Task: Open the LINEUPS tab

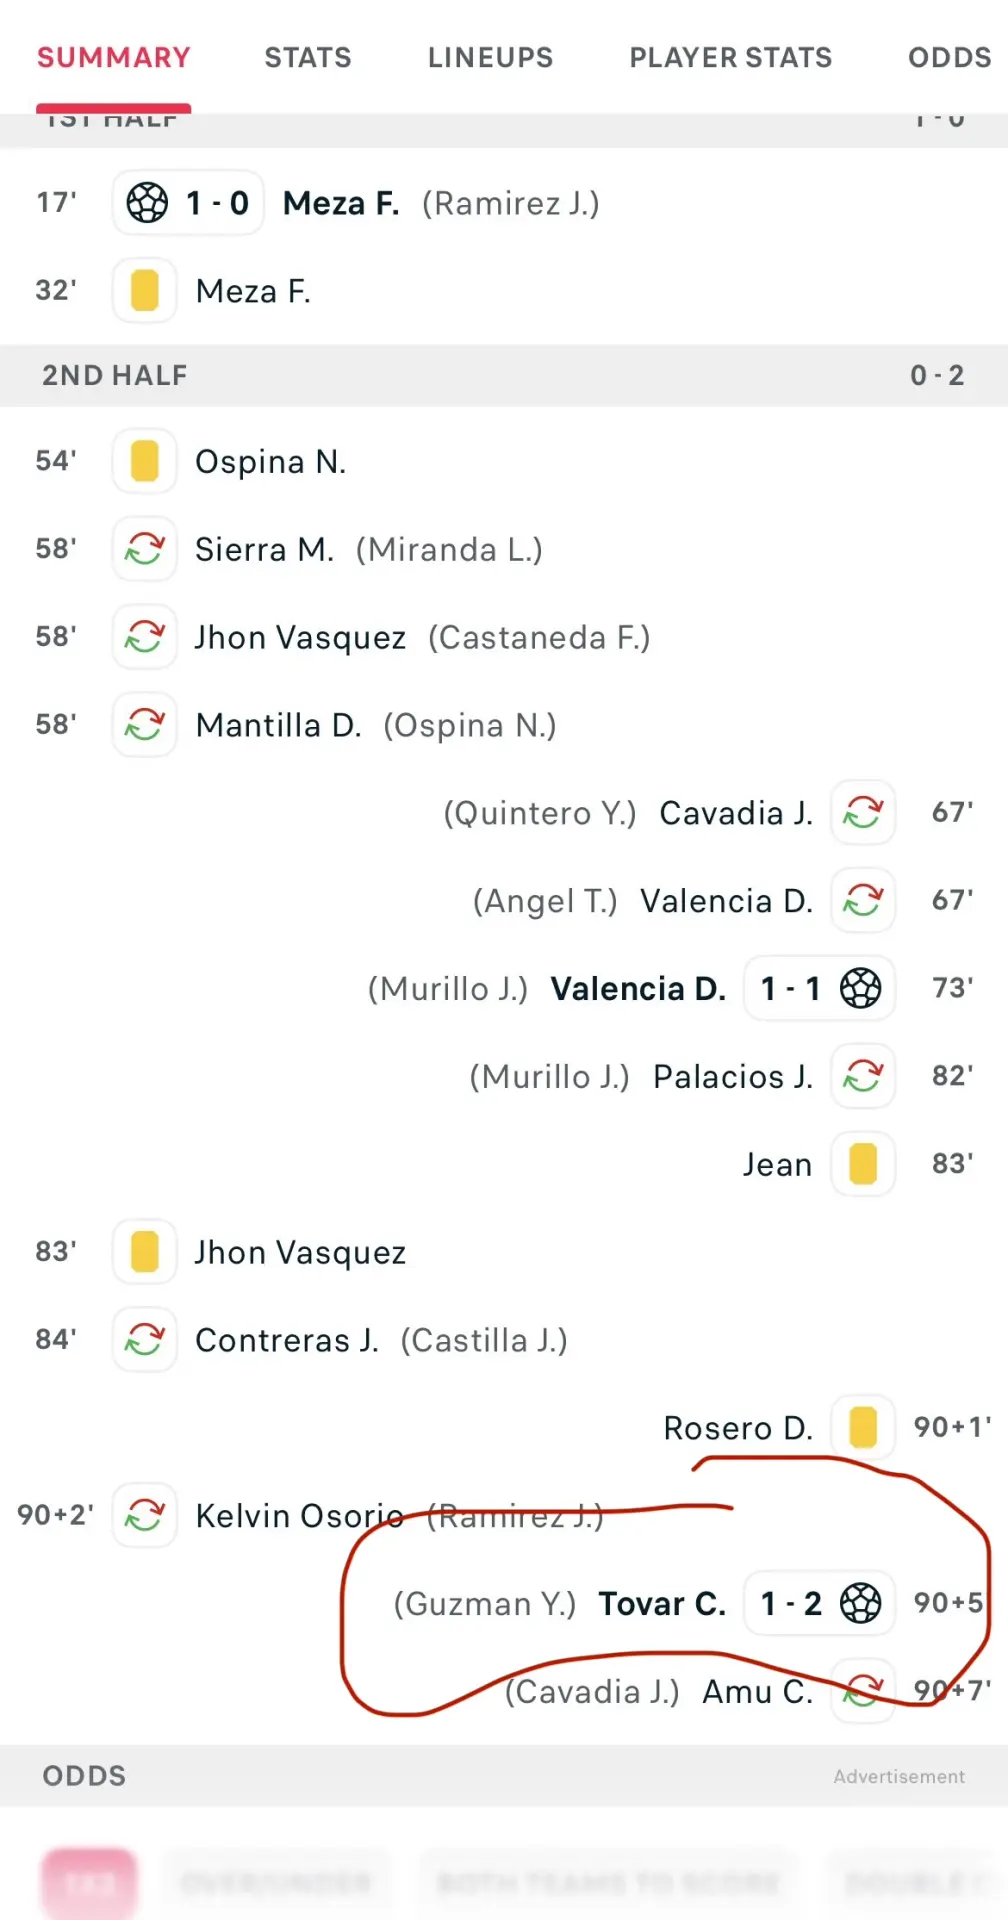Action: click(x=491, y=58)
